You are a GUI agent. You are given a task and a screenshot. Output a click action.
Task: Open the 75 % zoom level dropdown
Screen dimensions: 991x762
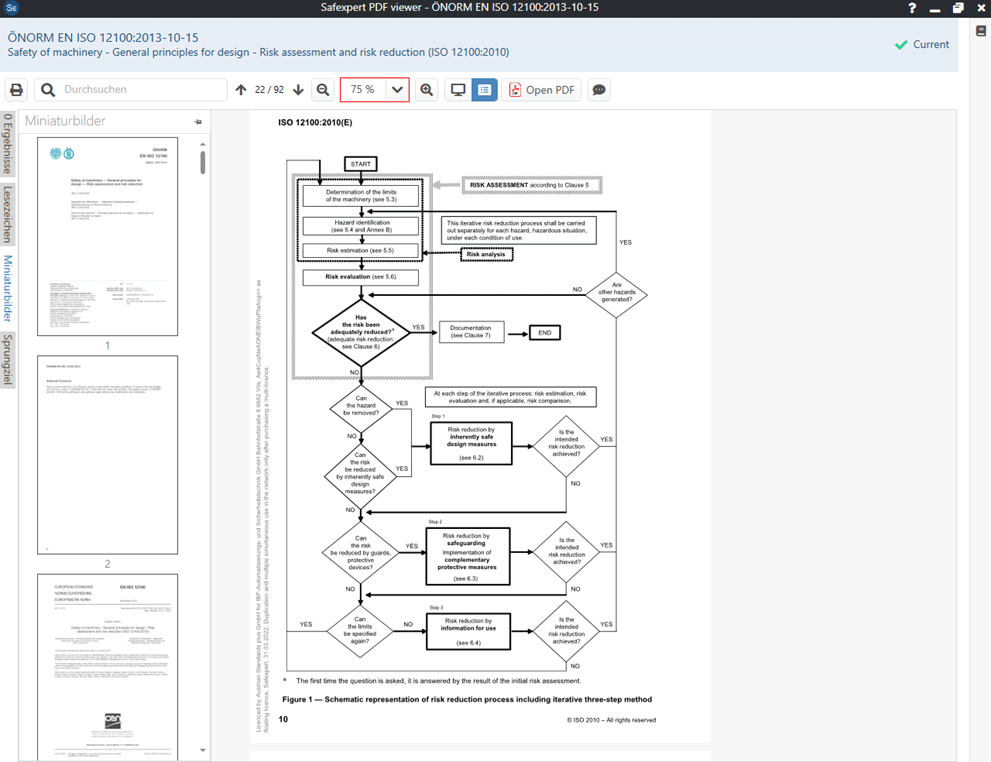[x=397, y=90]
